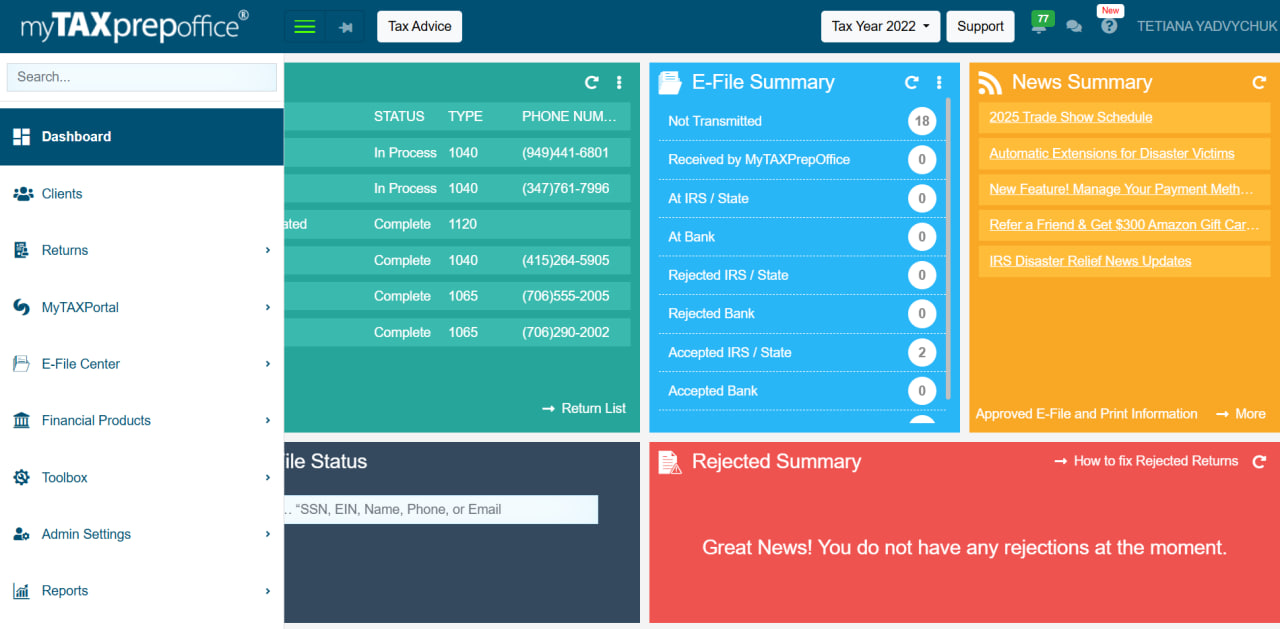Open the notifications bell with 77 badge
The width and height of the screenshot is (1280, 629).
(1040, 26)
